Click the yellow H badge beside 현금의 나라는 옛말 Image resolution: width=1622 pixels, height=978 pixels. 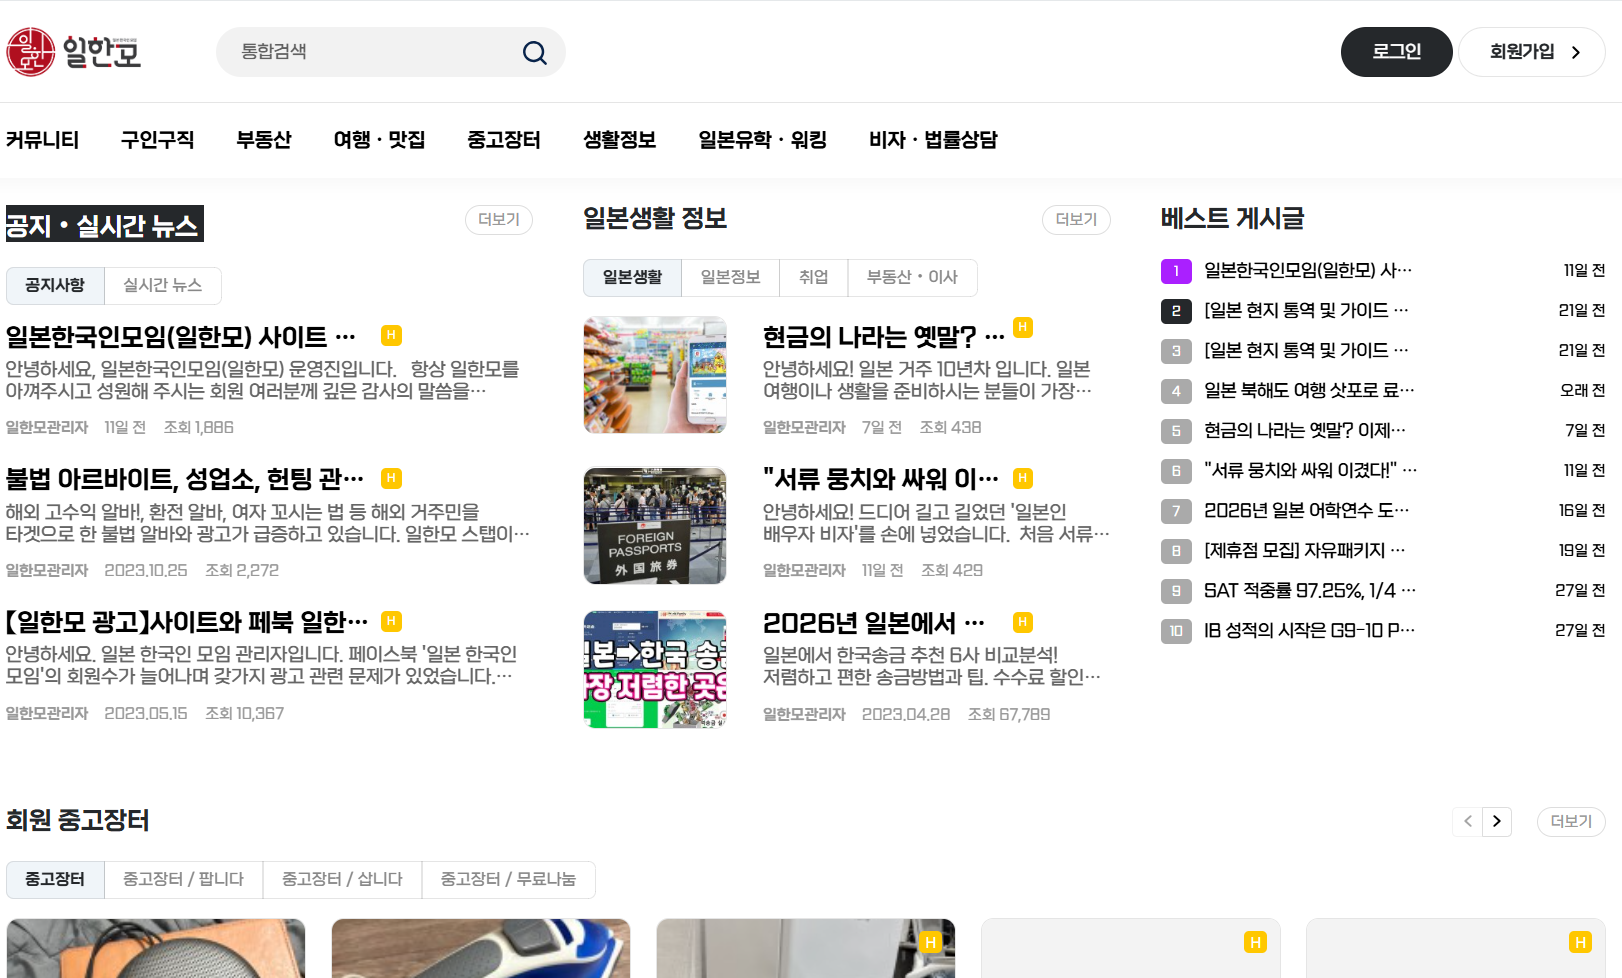[1022, 327]
